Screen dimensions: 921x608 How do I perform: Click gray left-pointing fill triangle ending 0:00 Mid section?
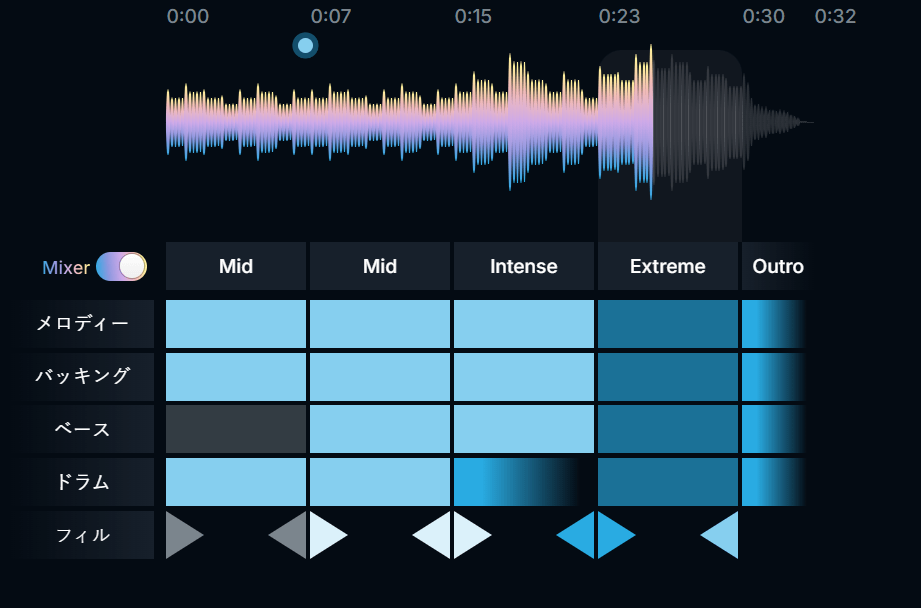click(x=291, y=535)
